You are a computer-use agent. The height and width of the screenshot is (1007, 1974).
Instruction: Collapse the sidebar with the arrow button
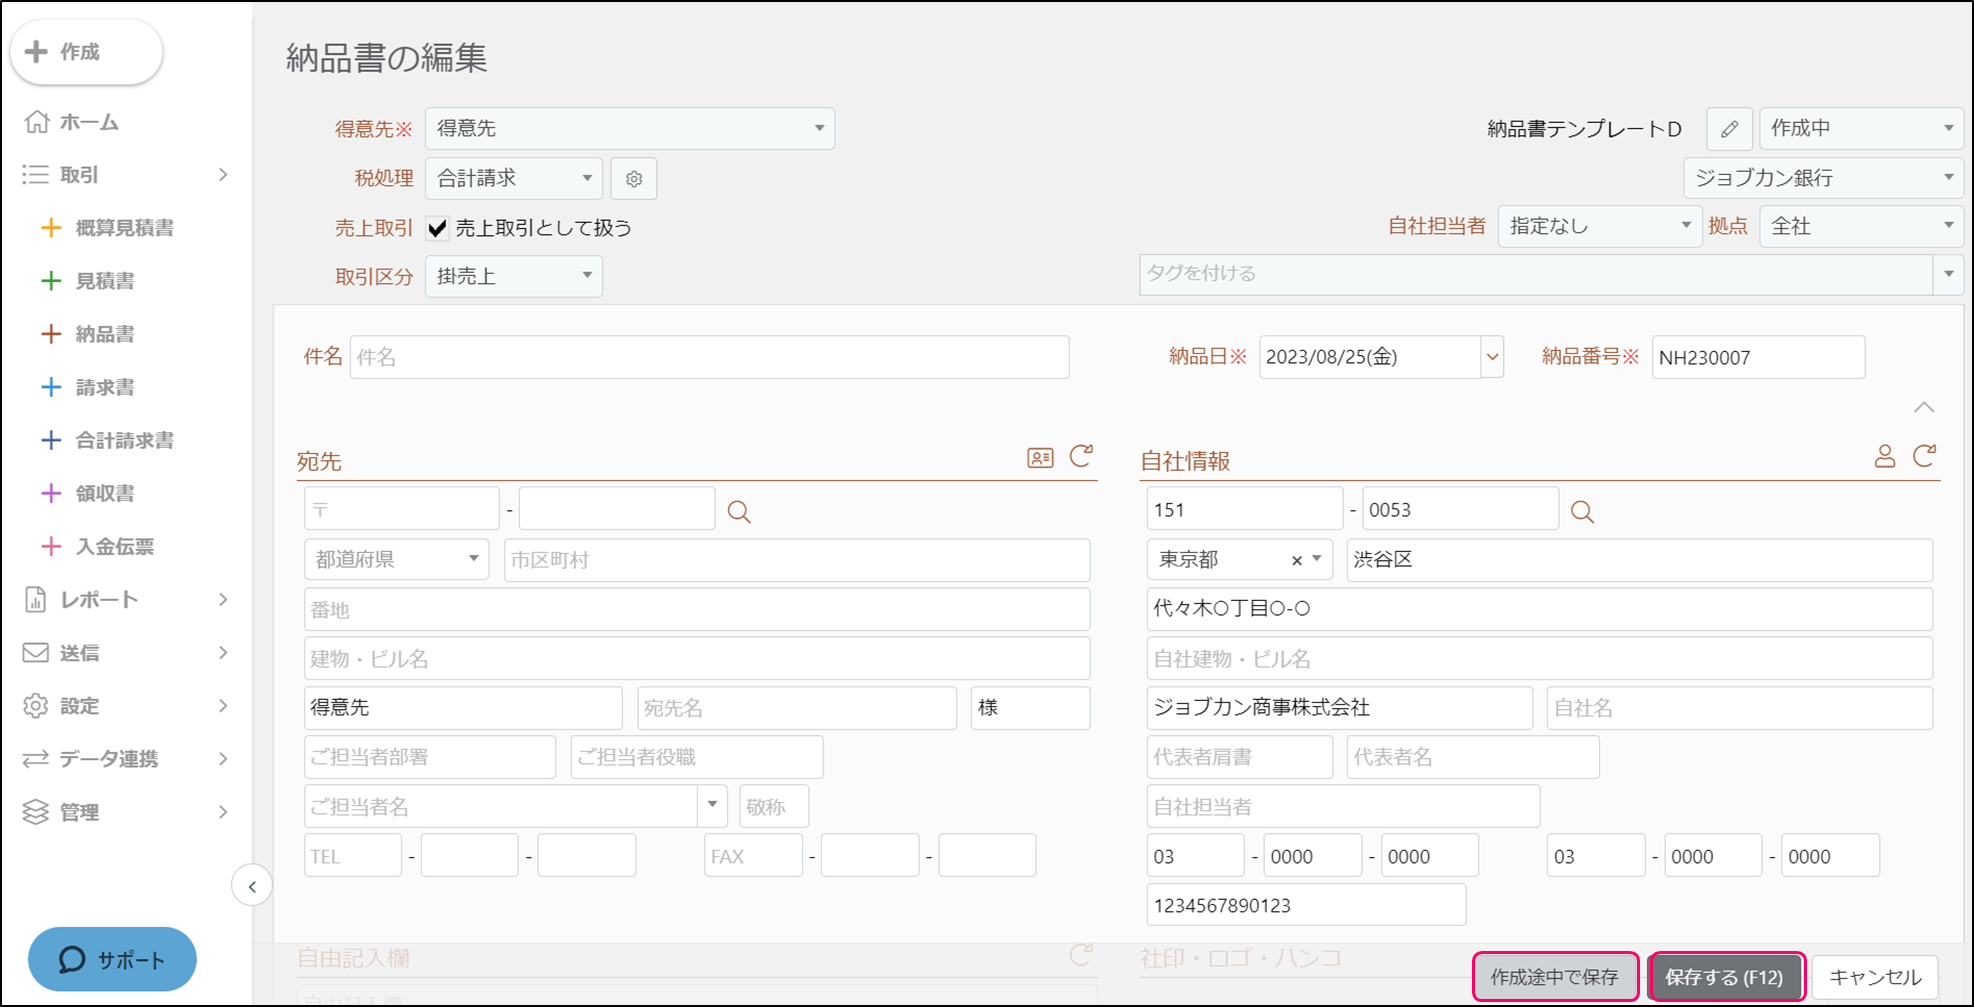pyautogui.click(x=252, y=886)
